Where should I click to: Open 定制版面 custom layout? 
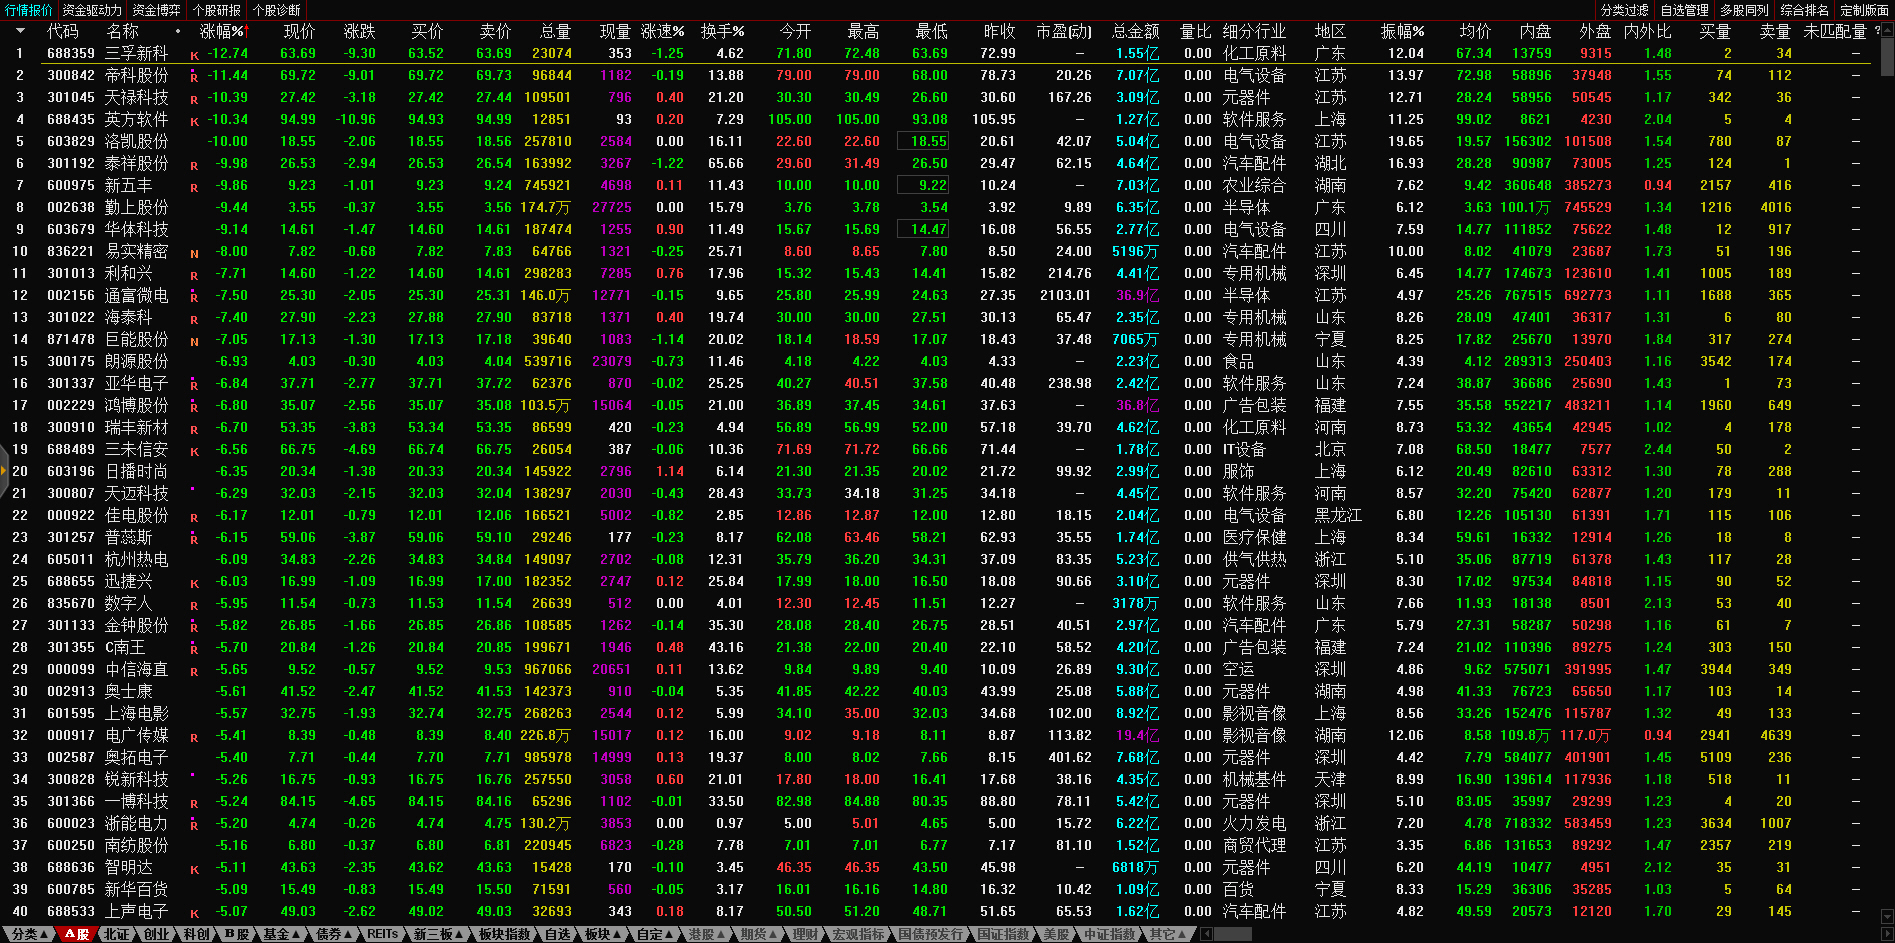(1864, 10)
